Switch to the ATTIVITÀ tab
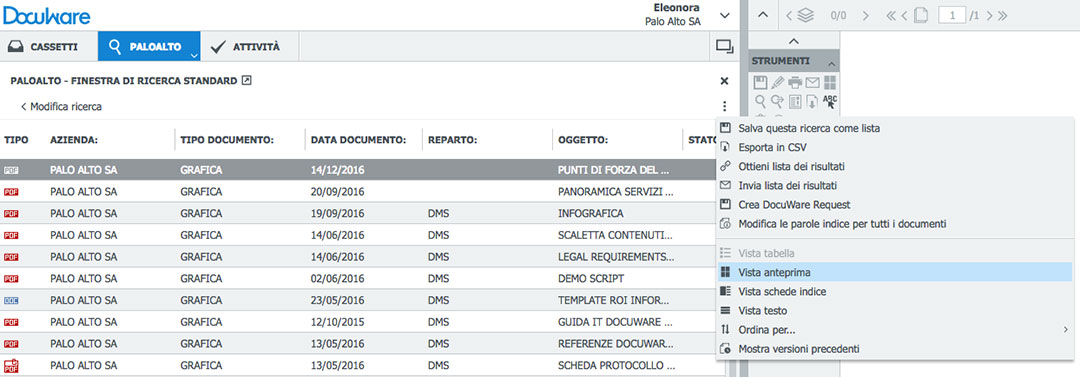The width and height of the screenshot is (1080, 377). tap(246, 47)
